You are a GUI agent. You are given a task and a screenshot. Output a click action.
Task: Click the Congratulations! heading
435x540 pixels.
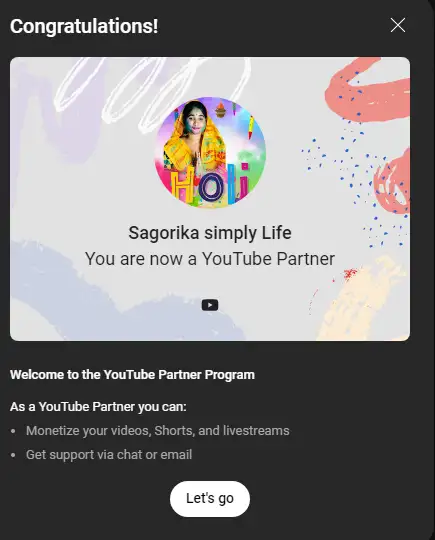84,26
